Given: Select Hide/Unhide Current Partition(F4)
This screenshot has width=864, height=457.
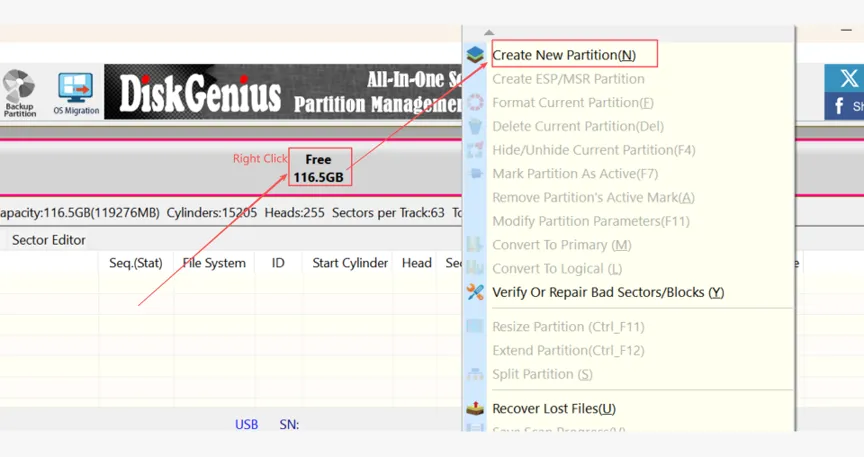Looking at the screenshot, I should tap(593, 150).
